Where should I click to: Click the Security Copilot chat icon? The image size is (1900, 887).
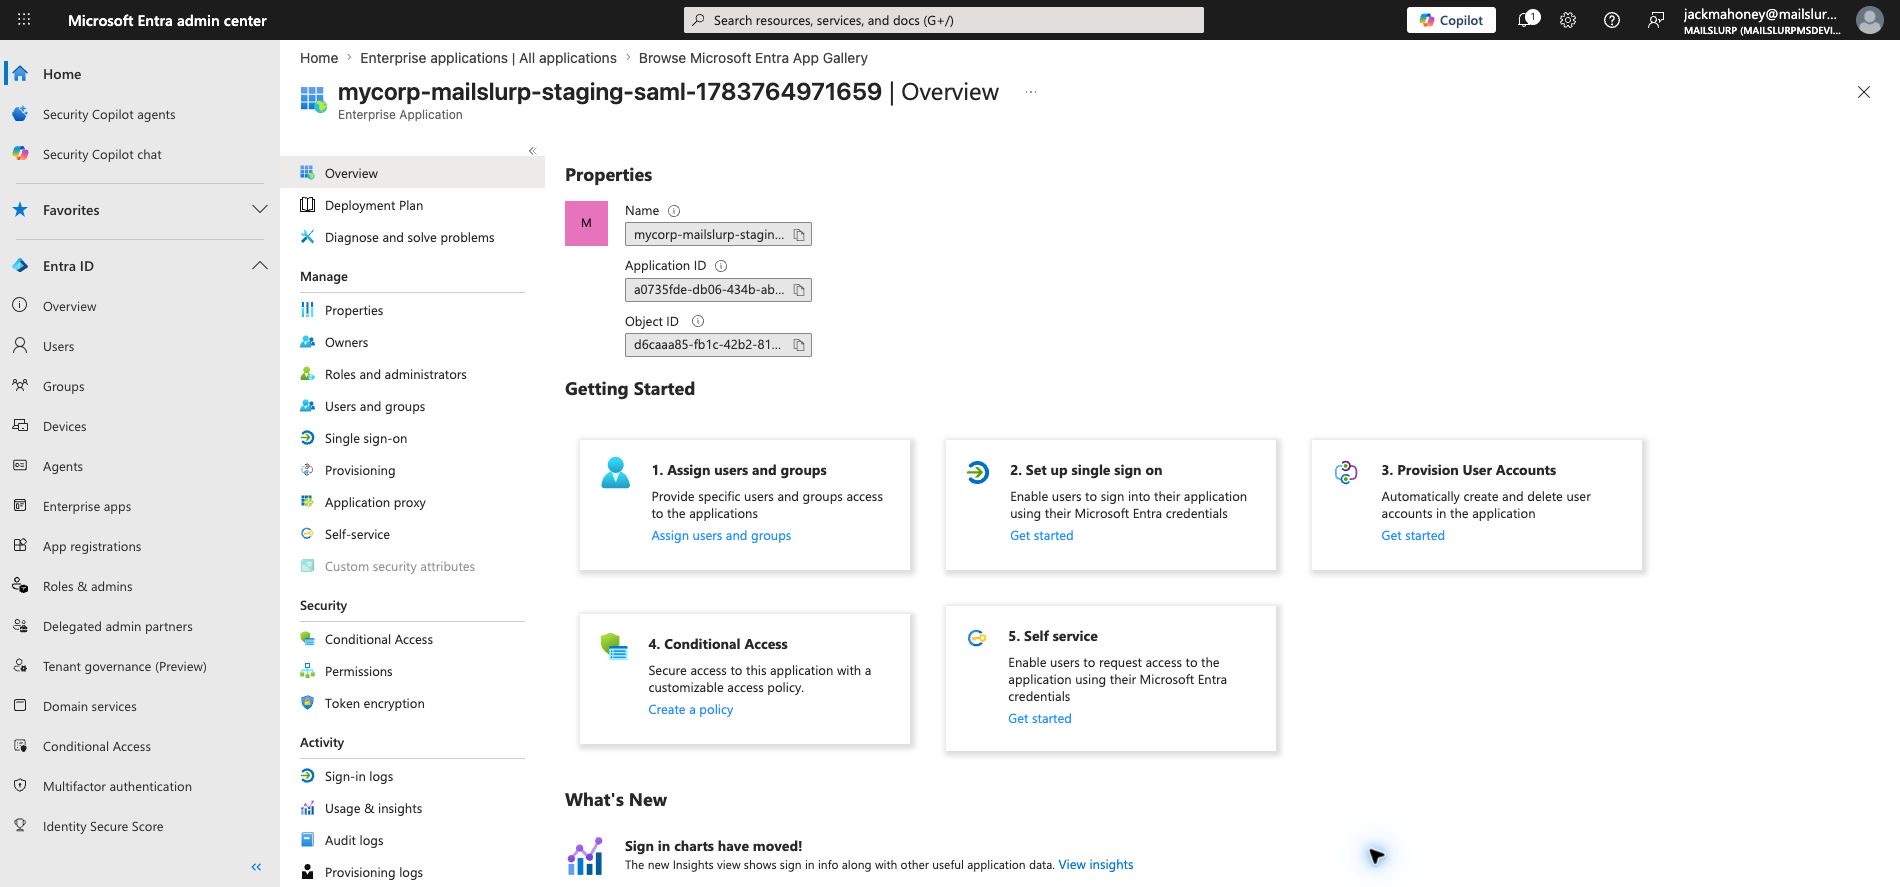[20, 154]
